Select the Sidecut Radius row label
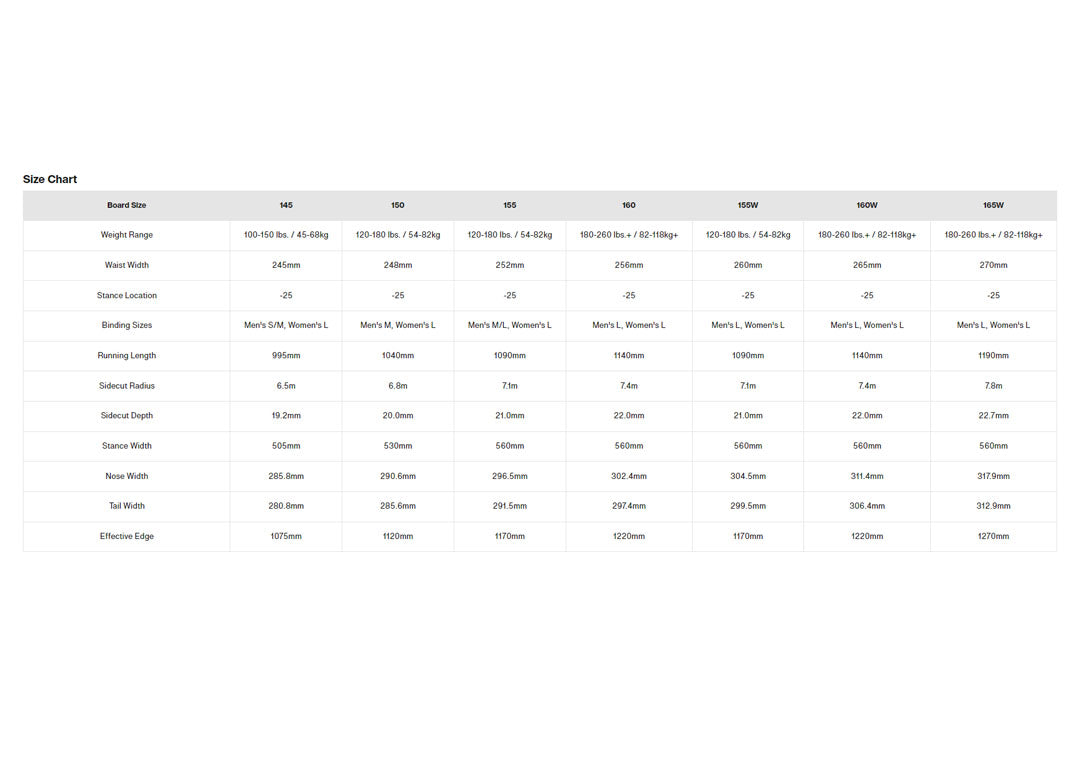Viewport: 1080px width, 772px height. click(127, 385)
